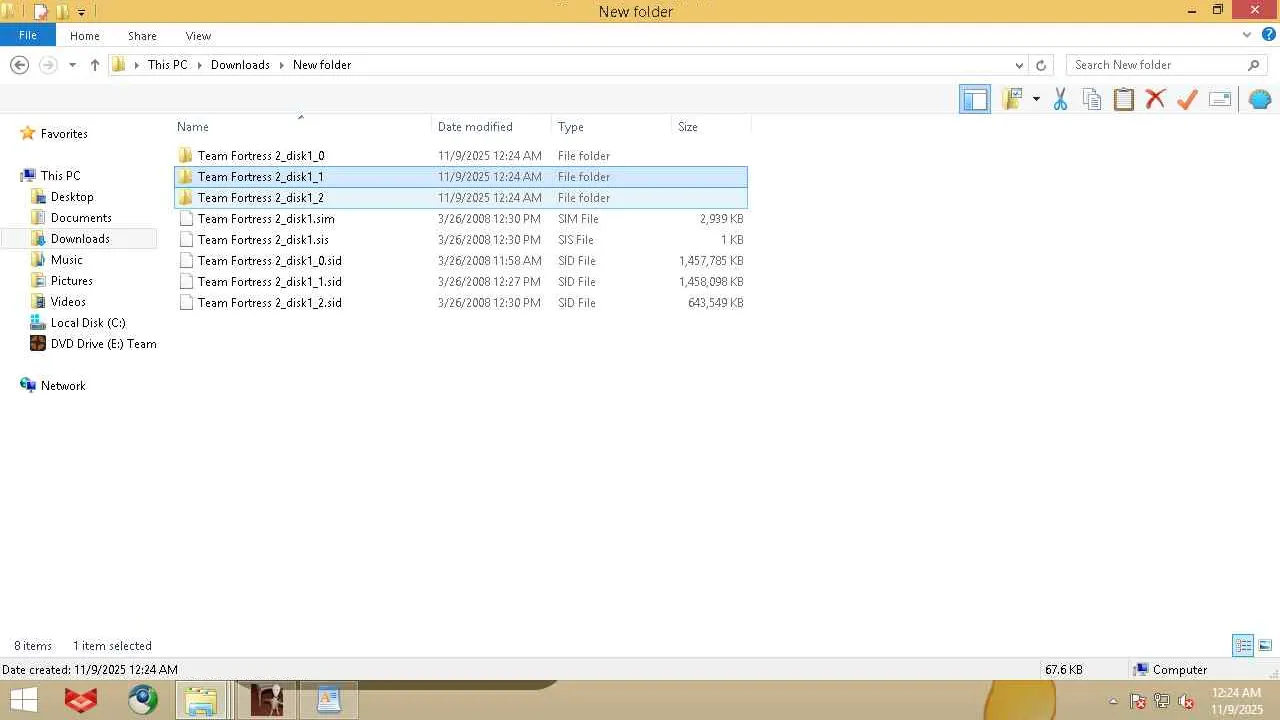Select the Team Fortress 2_disk1_1 folder
The height and width of the screenshot is (720, 1280).
(x=461, y=177)
